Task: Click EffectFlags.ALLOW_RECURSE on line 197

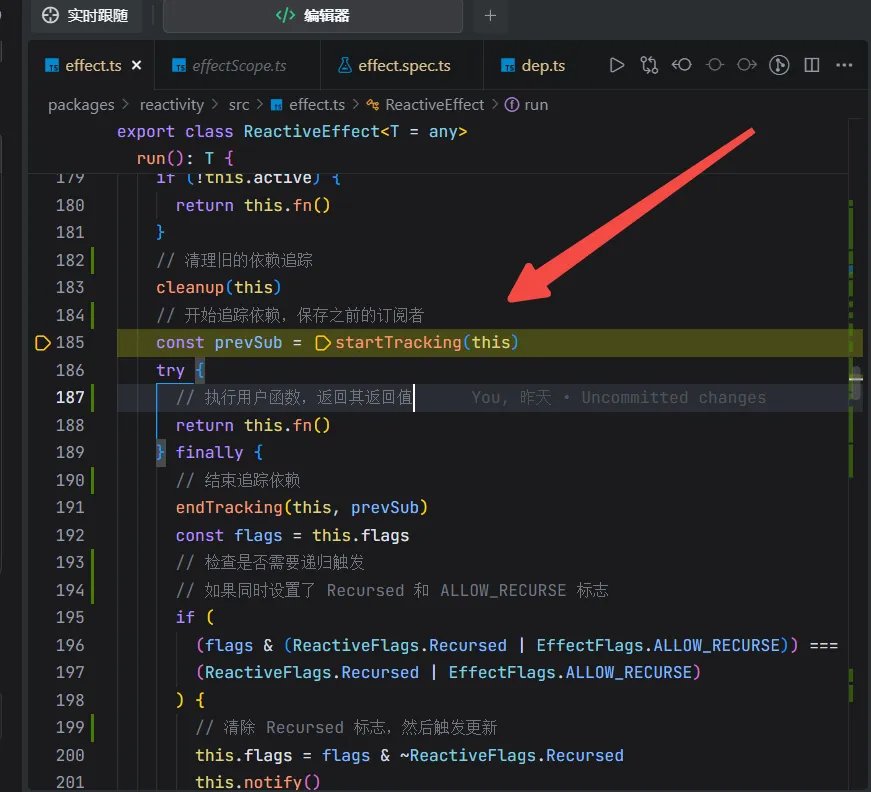Action: pos(570,673)
